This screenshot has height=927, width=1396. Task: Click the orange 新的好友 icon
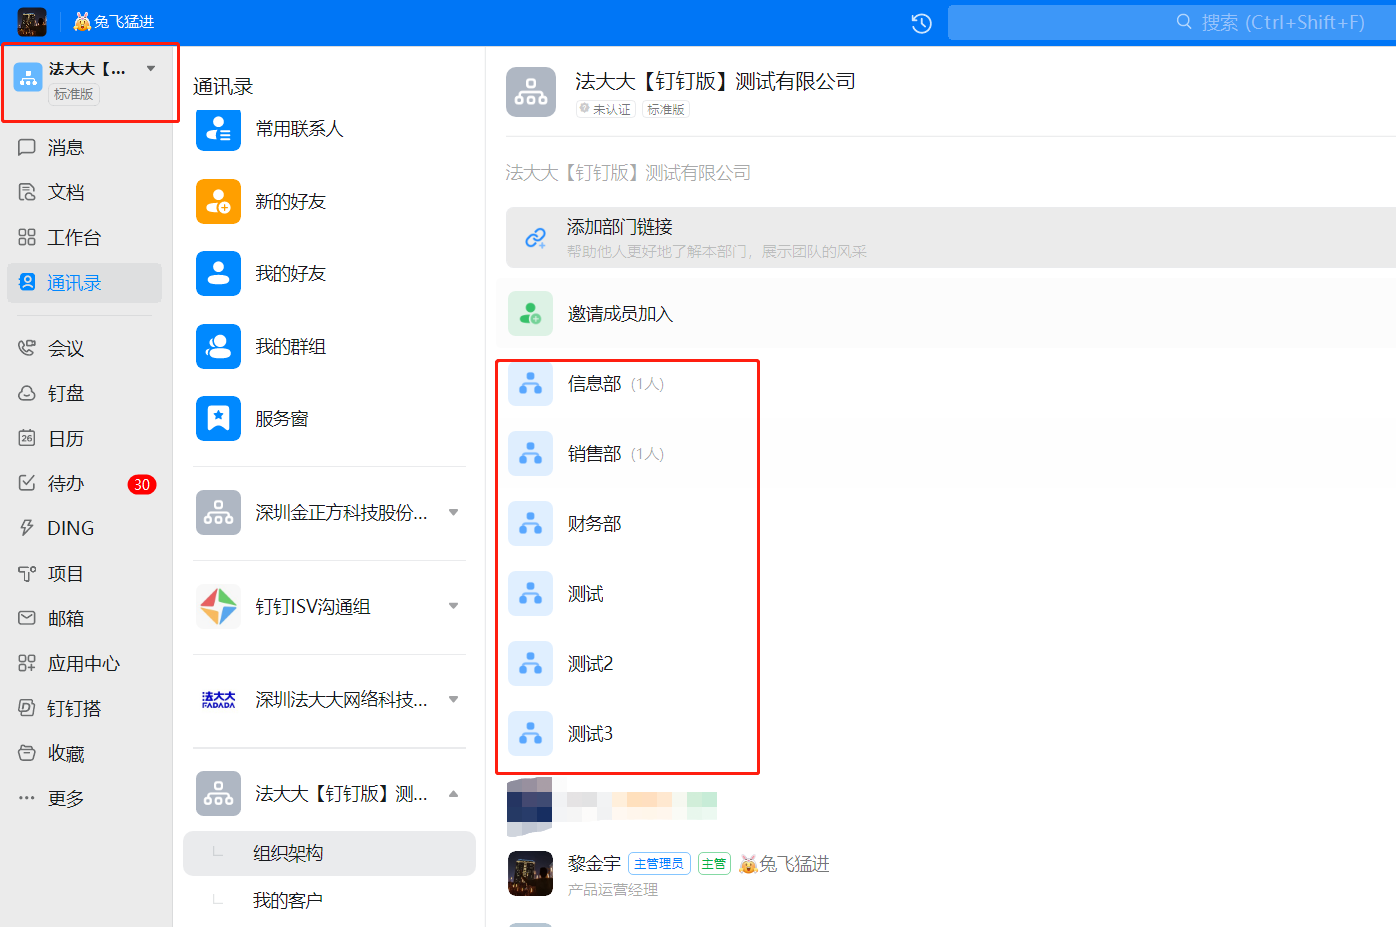point(218,201)
